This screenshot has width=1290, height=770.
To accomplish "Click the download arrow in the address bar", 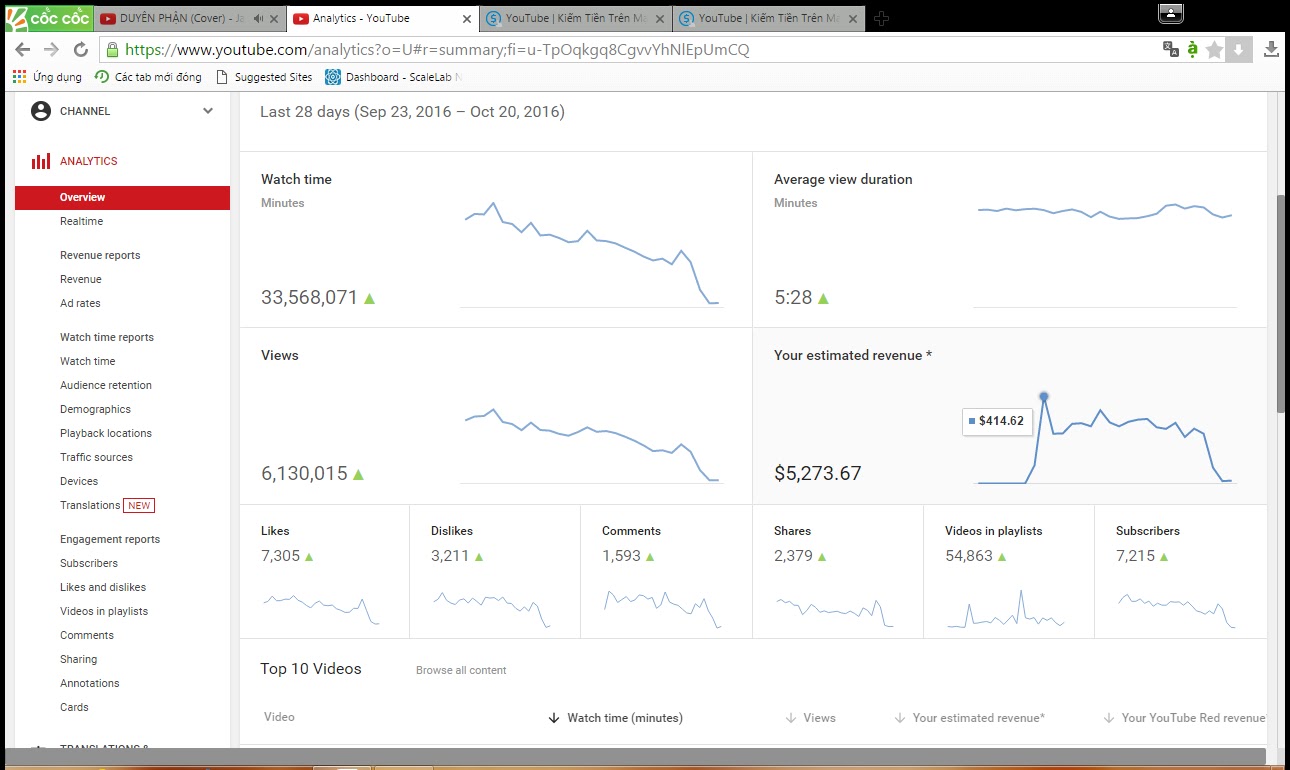I will click(x=1238, y=50).
